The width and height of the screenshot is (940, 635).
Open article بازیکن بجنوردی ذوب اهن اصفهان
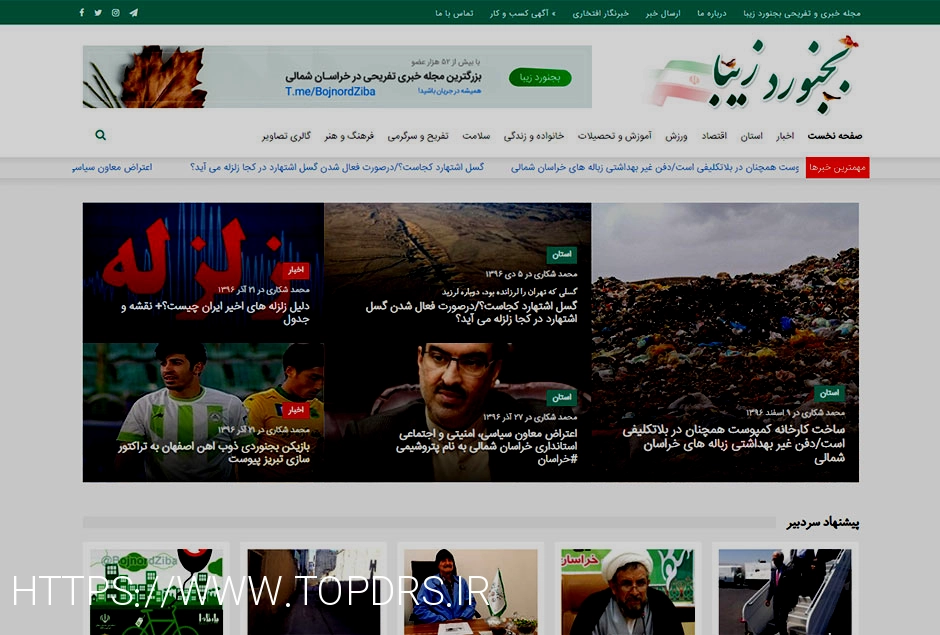[x=214, y=453]
